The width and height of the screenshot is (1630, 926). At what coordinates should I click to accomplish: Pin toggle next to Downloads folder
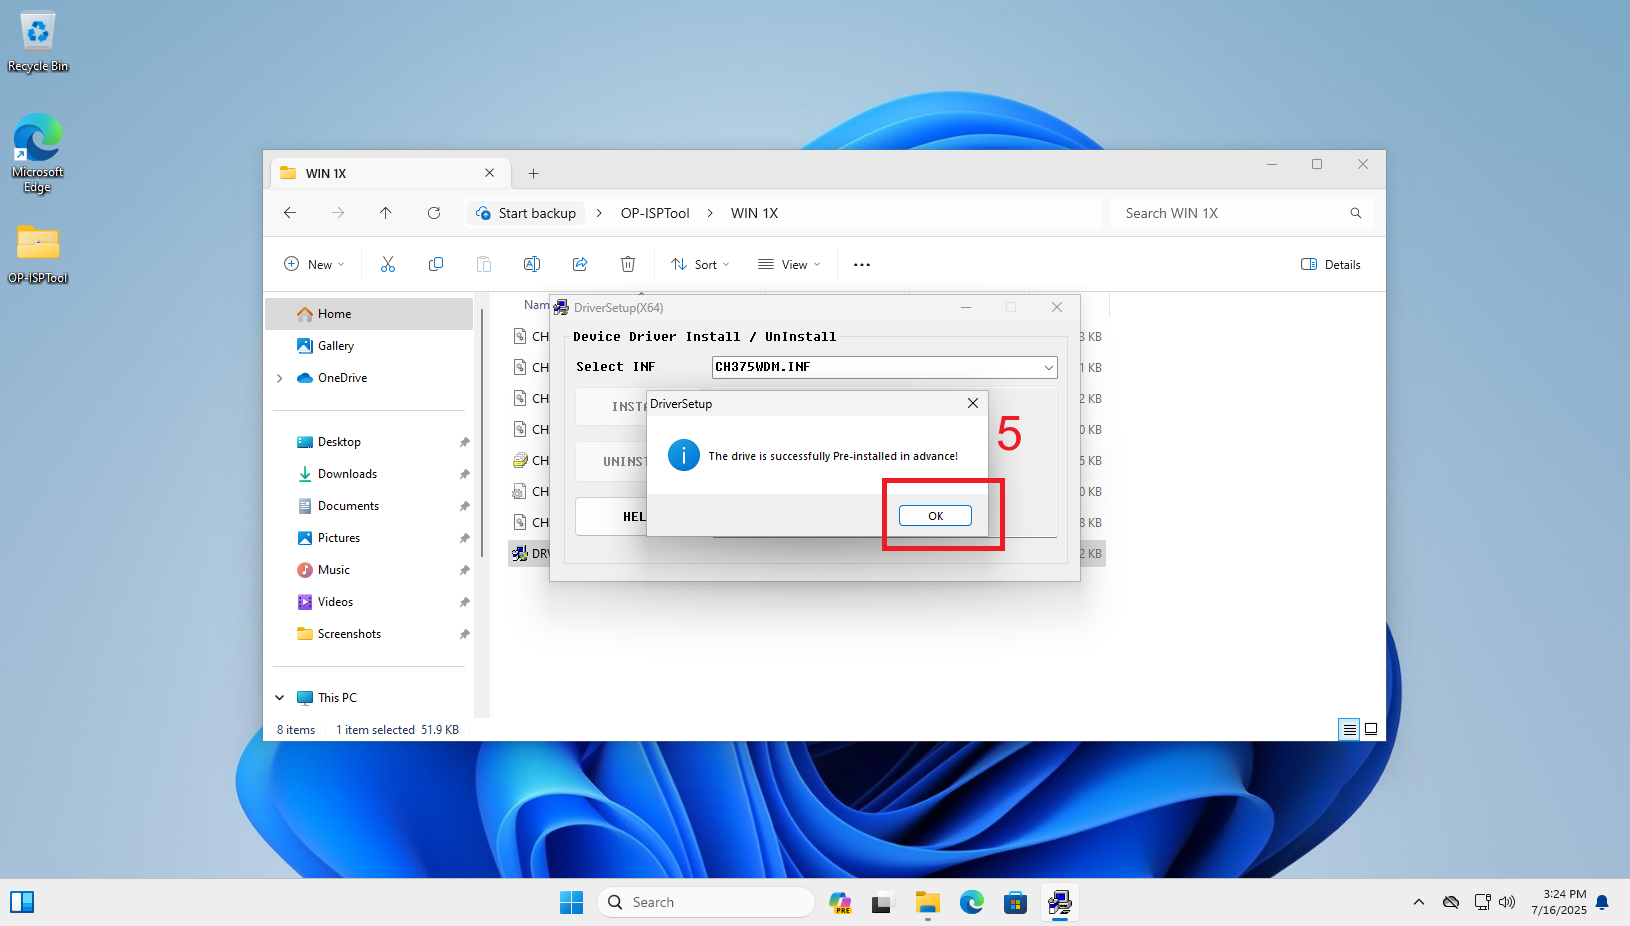[464, 474]
